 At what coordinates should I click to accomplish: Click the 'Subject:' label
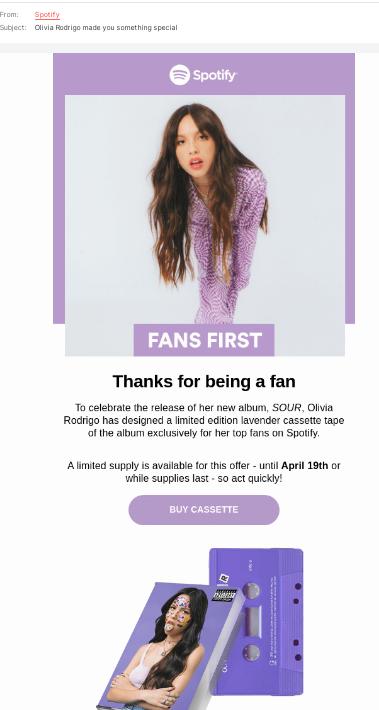click(13, 28)
